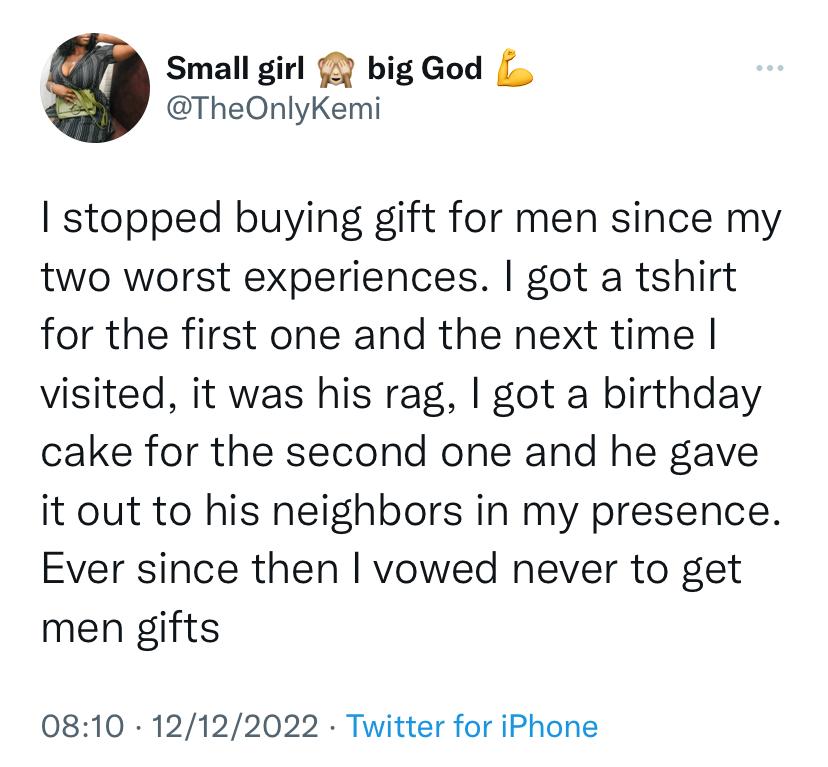This screenshot has height=767, width=828.
Task: Click 'big God' in the display name
Action: pos(425,69)
